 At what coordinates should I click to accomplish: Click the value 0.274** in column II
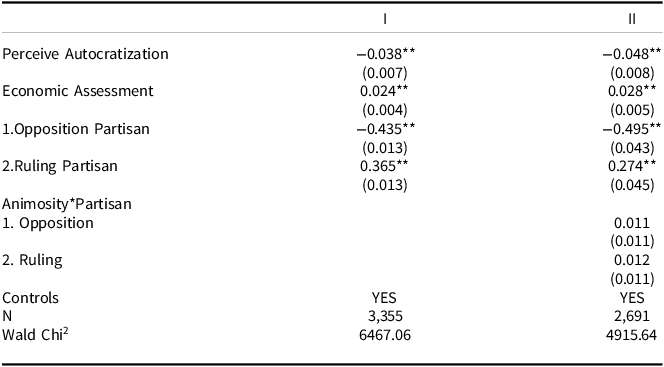coord(632,166)
